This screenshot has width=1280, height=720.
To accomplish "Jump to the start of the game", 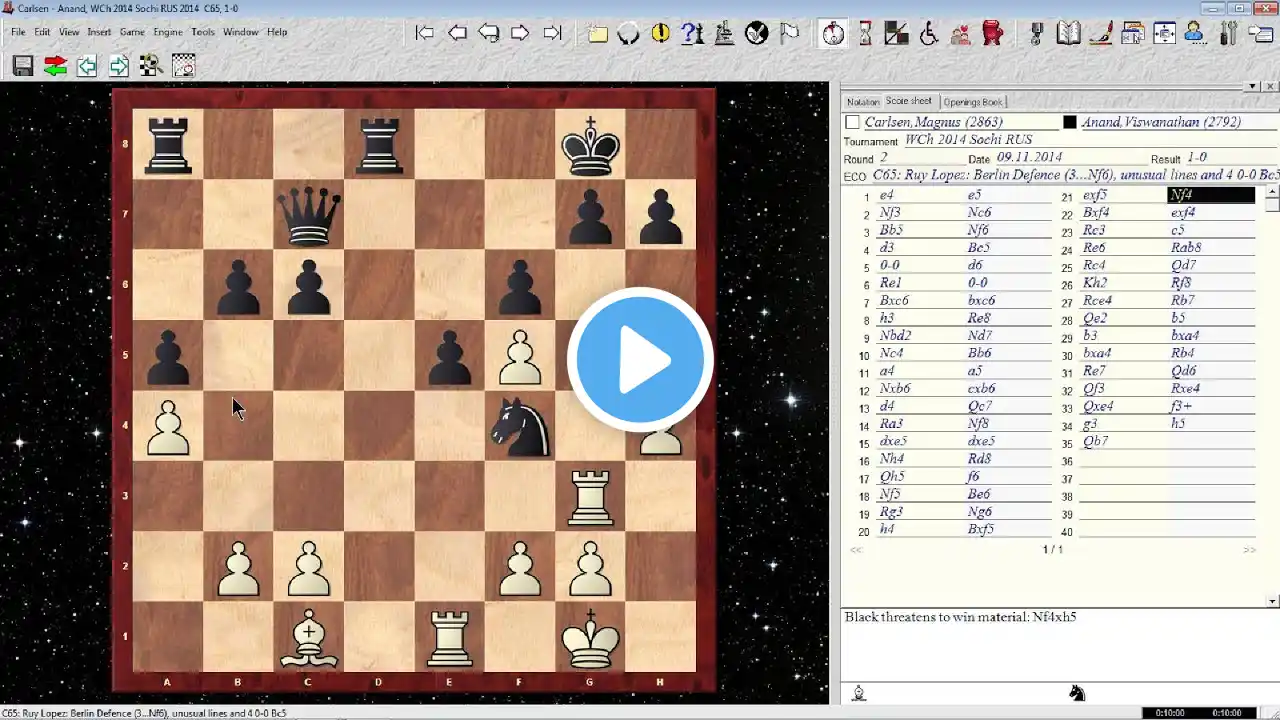I will 425,33.
